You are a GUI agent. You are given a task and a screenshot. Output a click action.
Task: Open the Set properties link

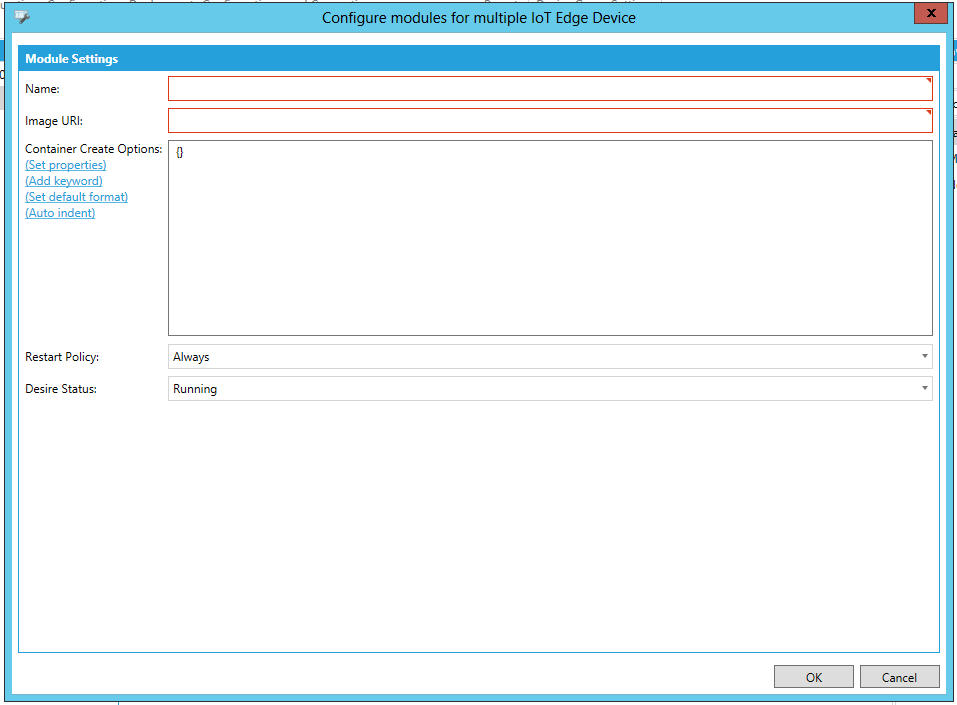pos(66,165)
